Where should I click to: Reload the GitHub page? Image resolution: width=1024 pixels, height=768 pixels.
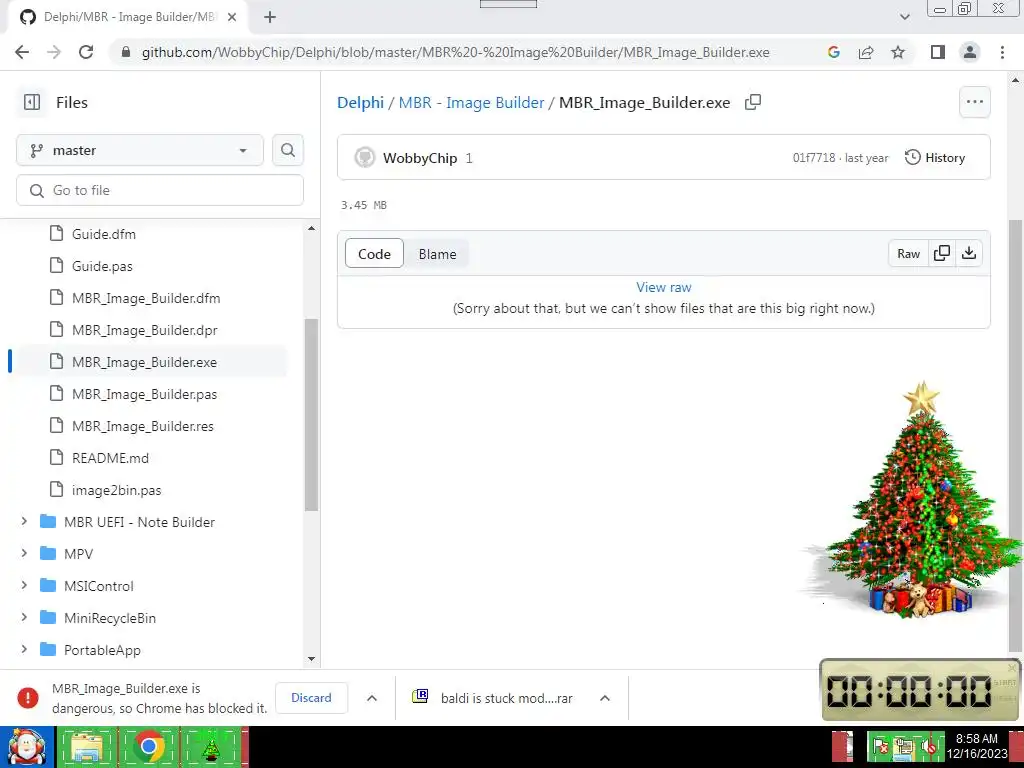[x=86, y=52]
